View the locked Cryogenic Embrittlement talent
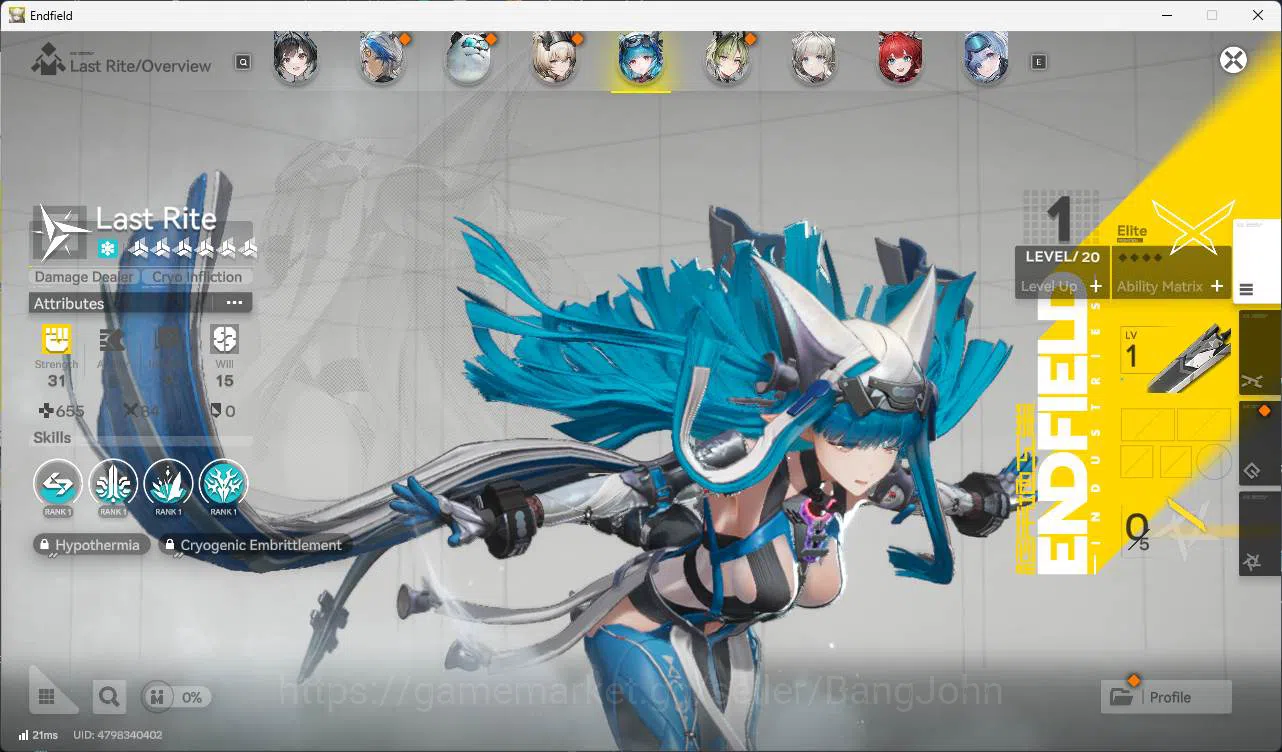 tap(253, 545)
